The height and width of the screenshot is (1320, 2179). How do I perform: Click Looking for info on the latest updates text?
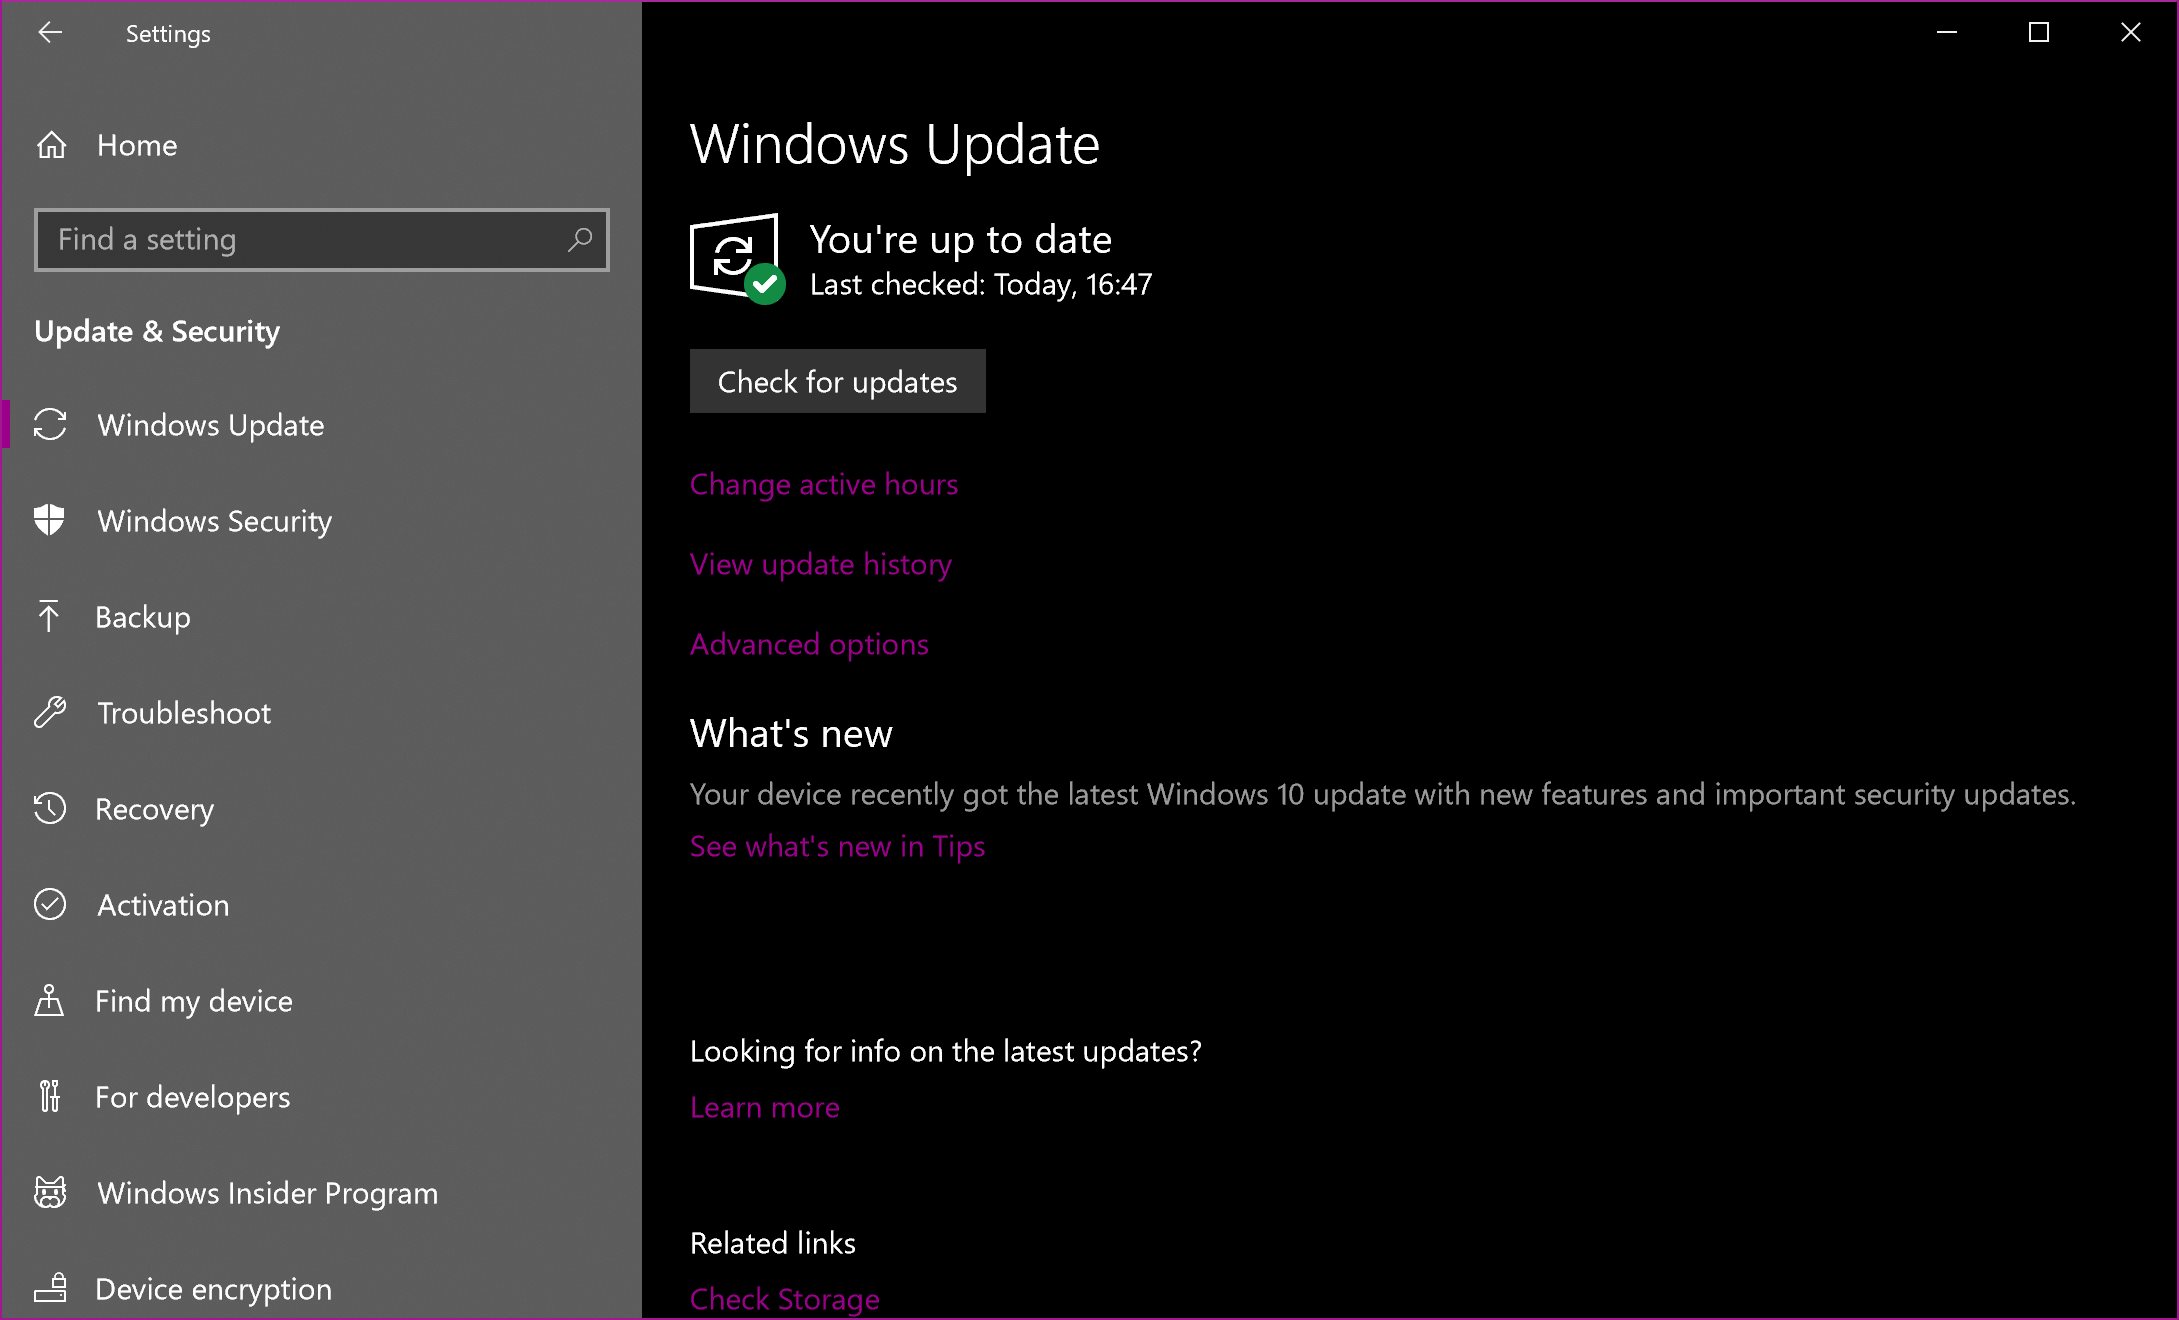946,1052
